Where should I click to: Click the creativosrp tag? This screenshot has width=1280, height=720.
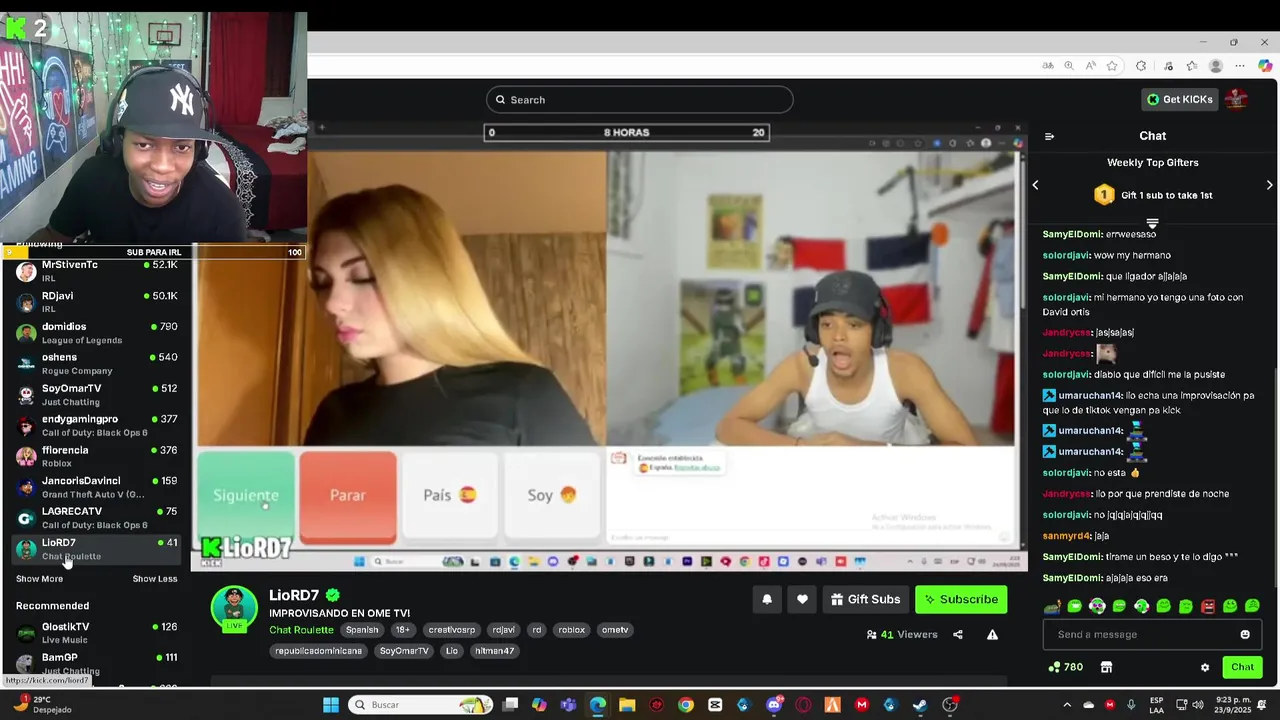pos(452,630)
